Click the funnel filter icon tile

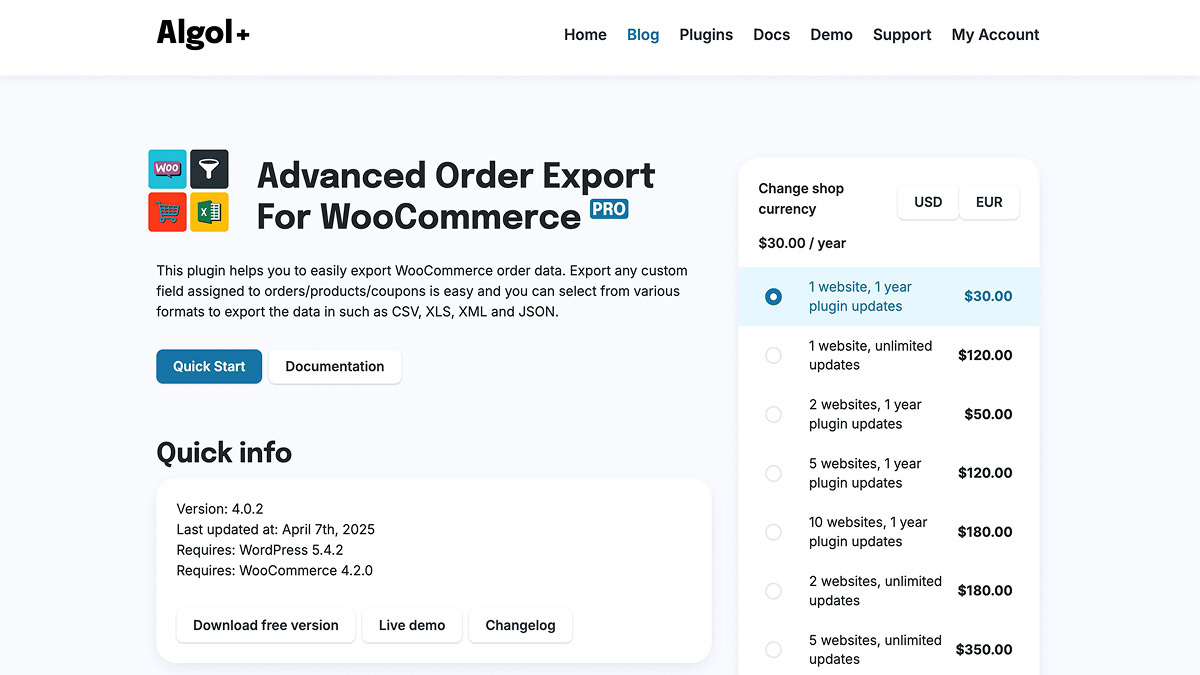210,169
